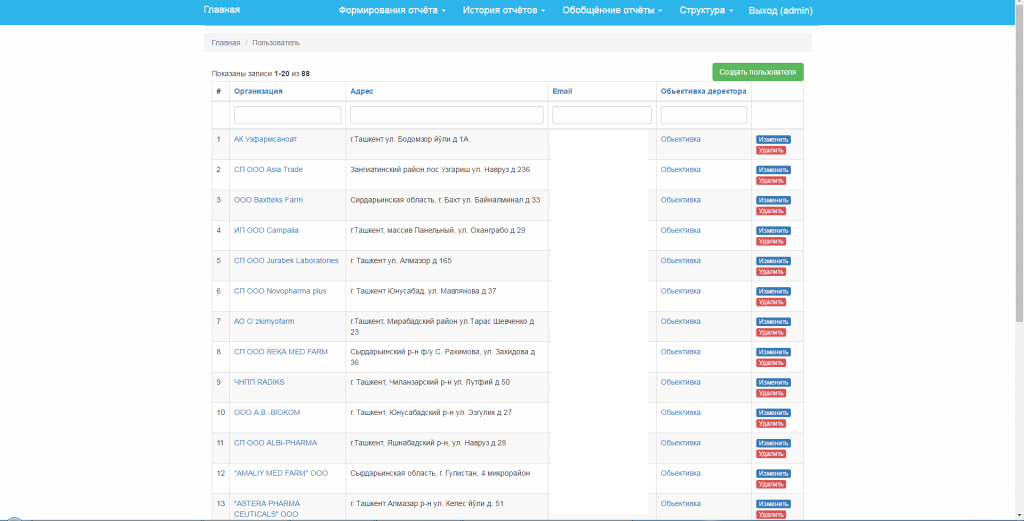Click Удалить for АК Узфармсаноат
Image resolution: width=1024 pixels, height=521 pixels.
pos(771,150)
